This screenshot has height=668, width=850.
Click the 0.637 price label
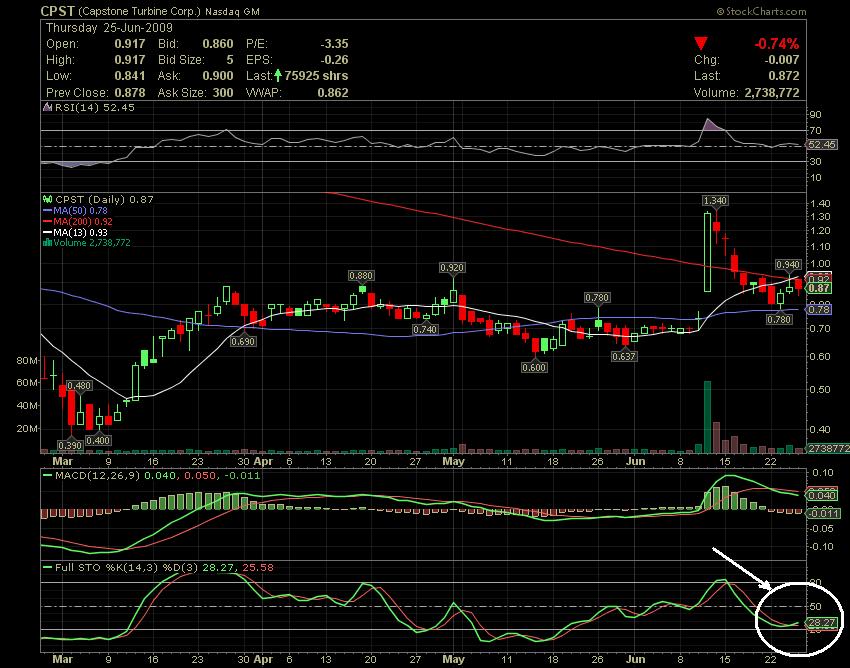(624, 356)
